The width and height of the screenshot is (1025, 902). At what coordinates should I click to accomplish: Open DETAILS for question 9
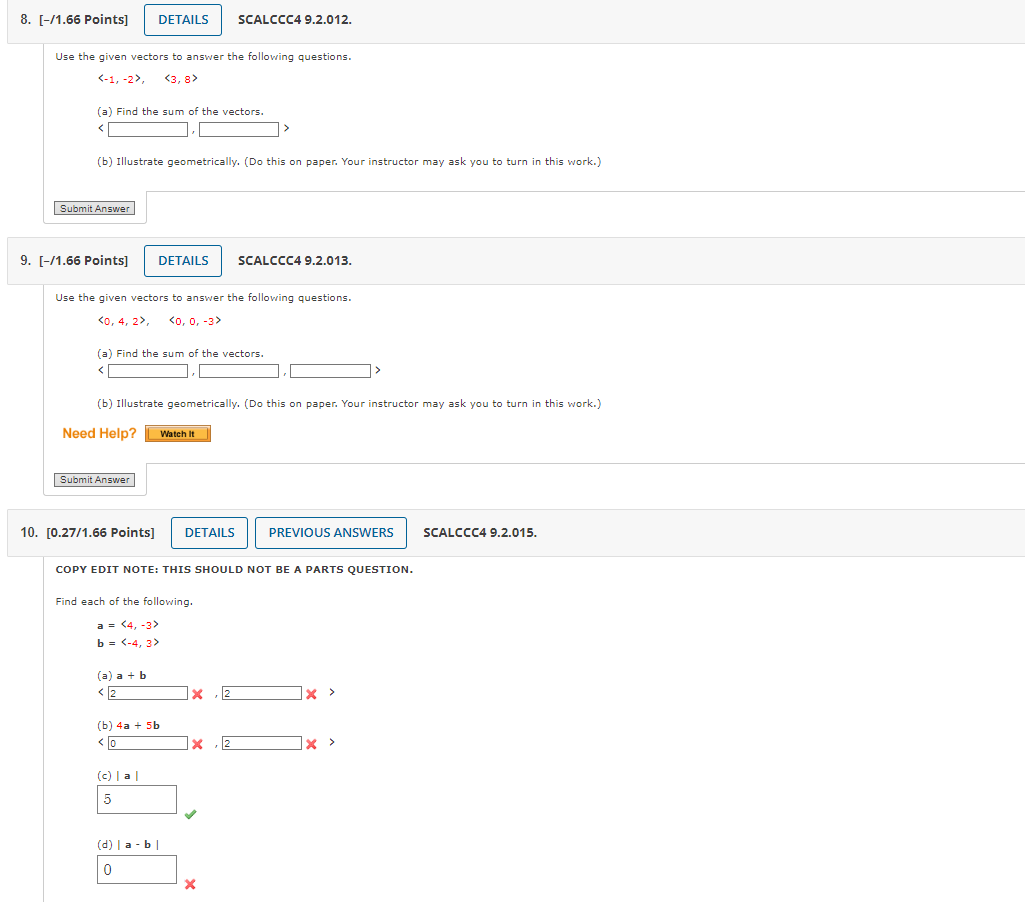coord(183,261)
